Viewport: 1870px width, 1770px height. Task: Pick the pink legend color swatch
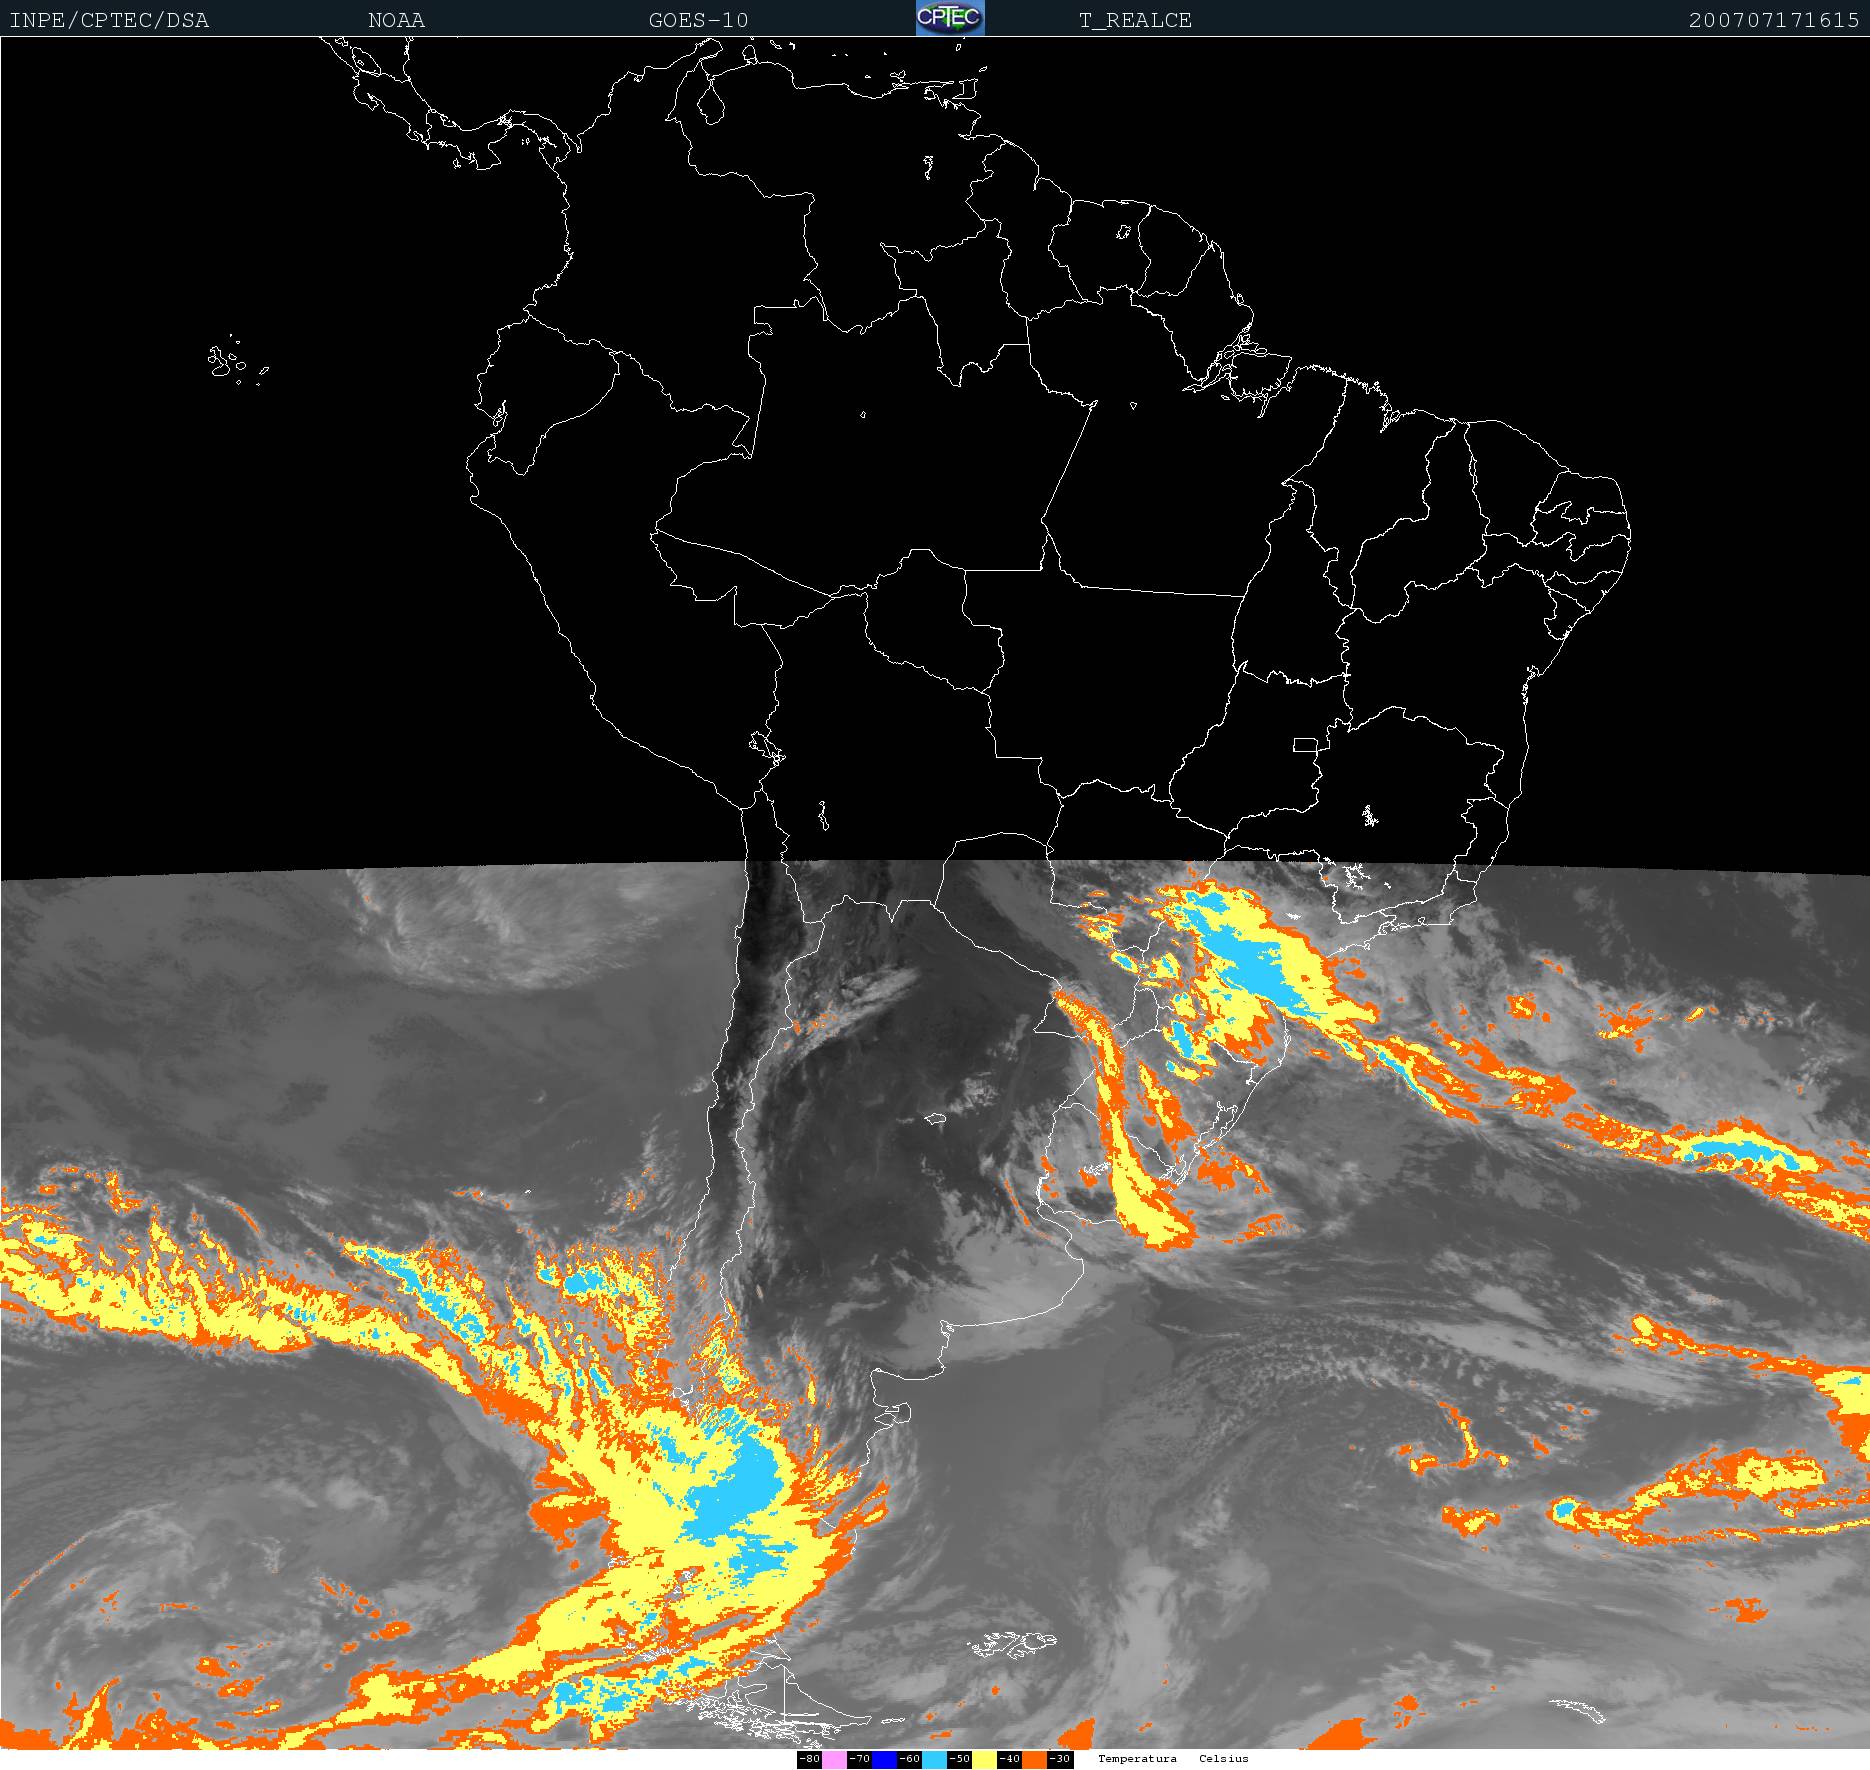tap(834, 1759)
